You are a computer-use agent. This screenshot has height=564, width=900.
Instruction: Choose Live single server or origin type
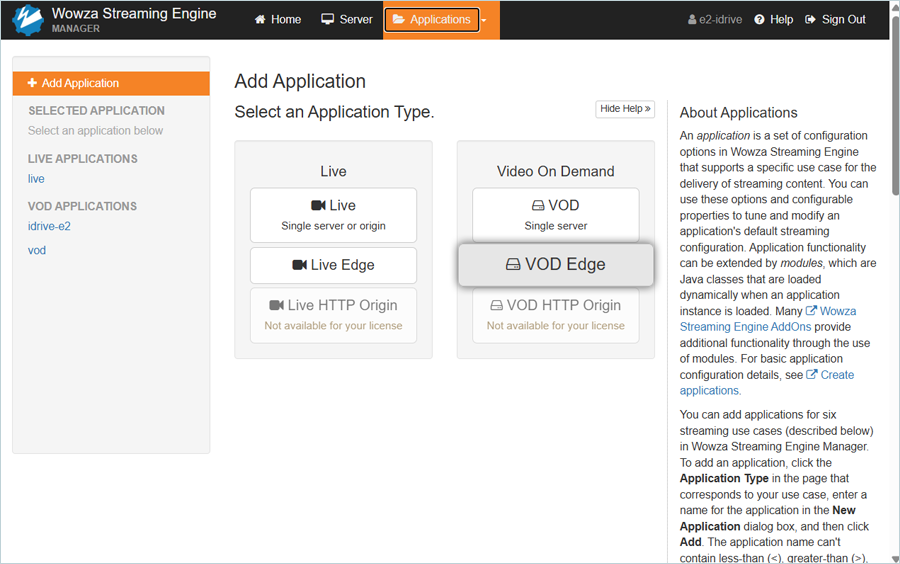[333, 215]
